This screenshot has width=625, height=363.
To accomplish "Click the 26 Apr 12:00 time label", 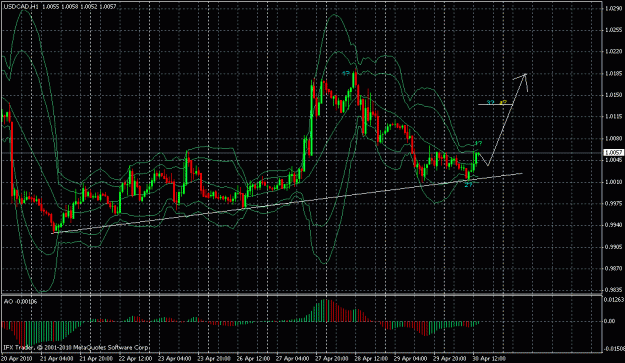I will click(253, 358).
